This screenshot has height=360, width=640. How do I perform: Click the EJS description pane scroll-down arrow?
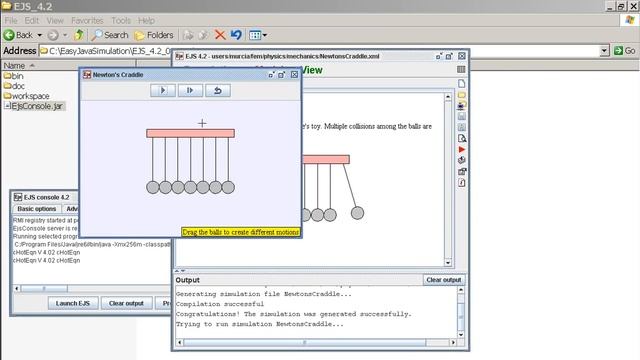[x=448, y=262]
